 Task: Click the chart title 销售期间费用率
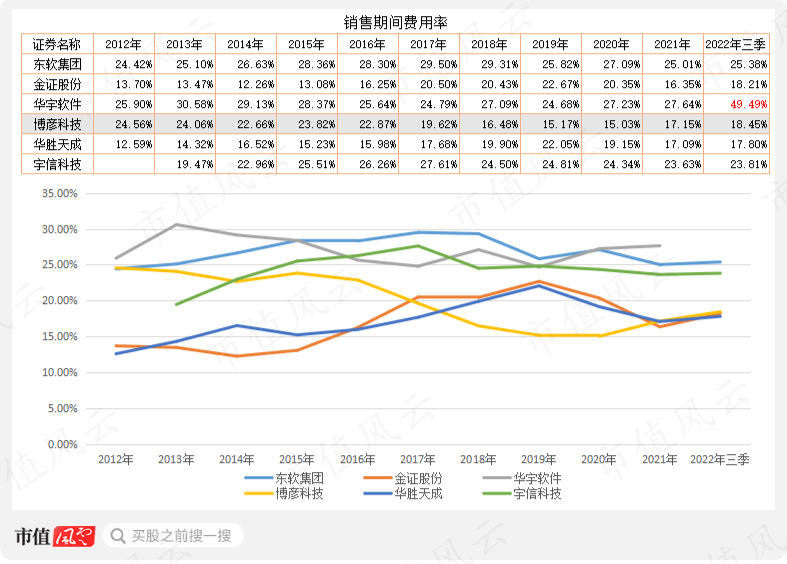pyautogui.click(x=395, y=22)
